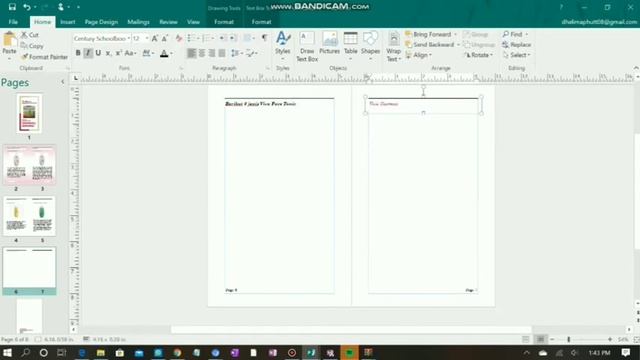Screen dimensions: 640x360
Task: Toggle Superscript formatting
Action: 118,53
